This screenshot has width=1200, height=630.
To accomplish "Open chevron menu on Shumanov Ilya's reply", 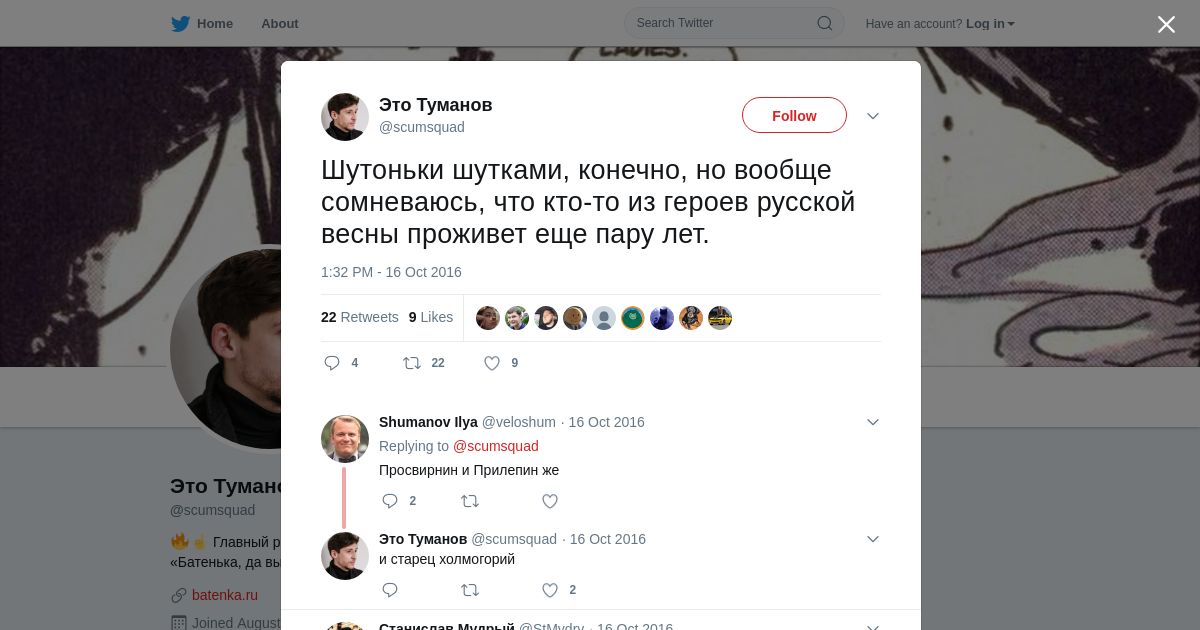I will tap(873, 422).
